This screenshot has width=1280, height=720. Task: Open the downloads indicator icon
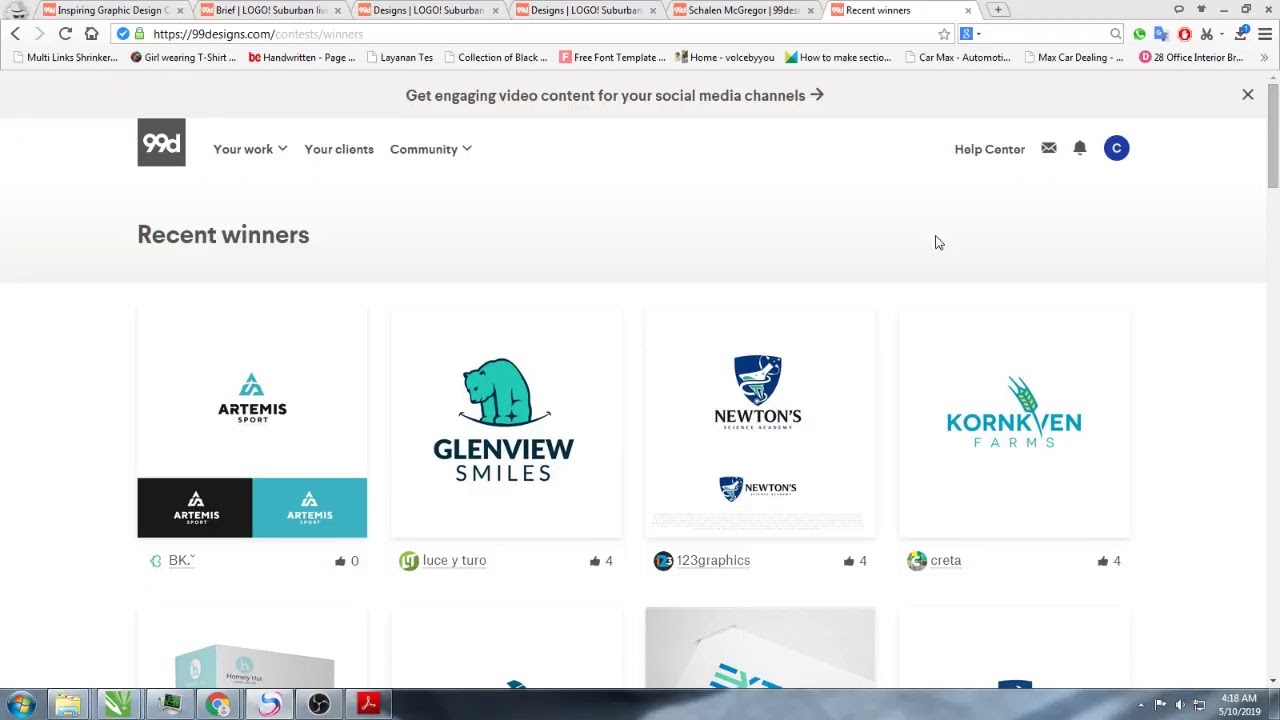(1241, 34)
